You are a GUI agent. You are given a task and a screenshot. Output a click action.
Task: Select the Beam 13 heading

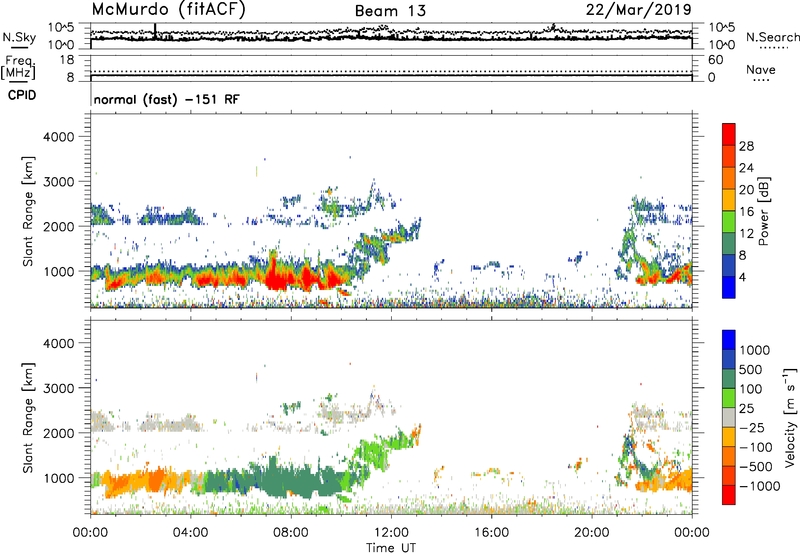pos(390,11)
